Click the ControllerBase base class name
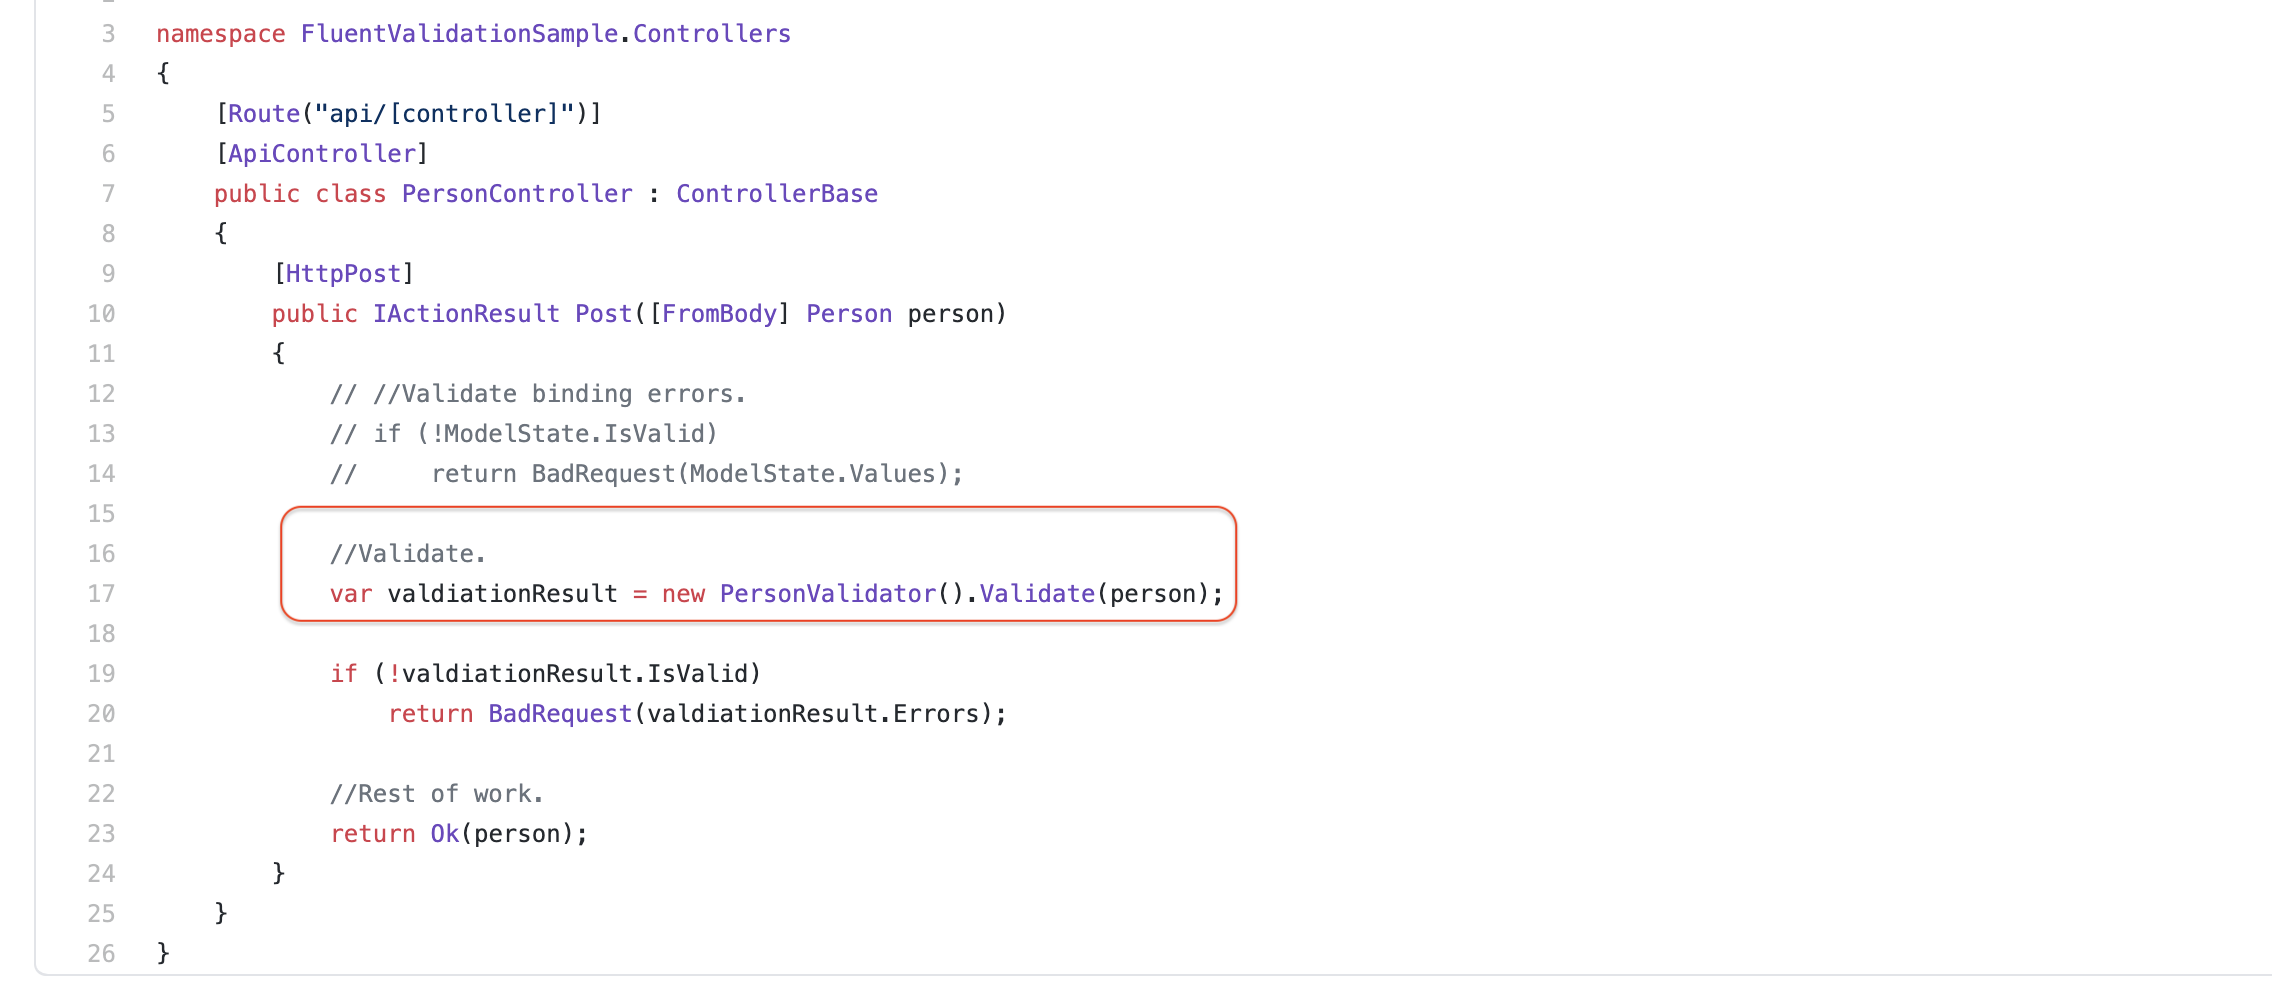 pyautogui.click(x=777, y=194)
